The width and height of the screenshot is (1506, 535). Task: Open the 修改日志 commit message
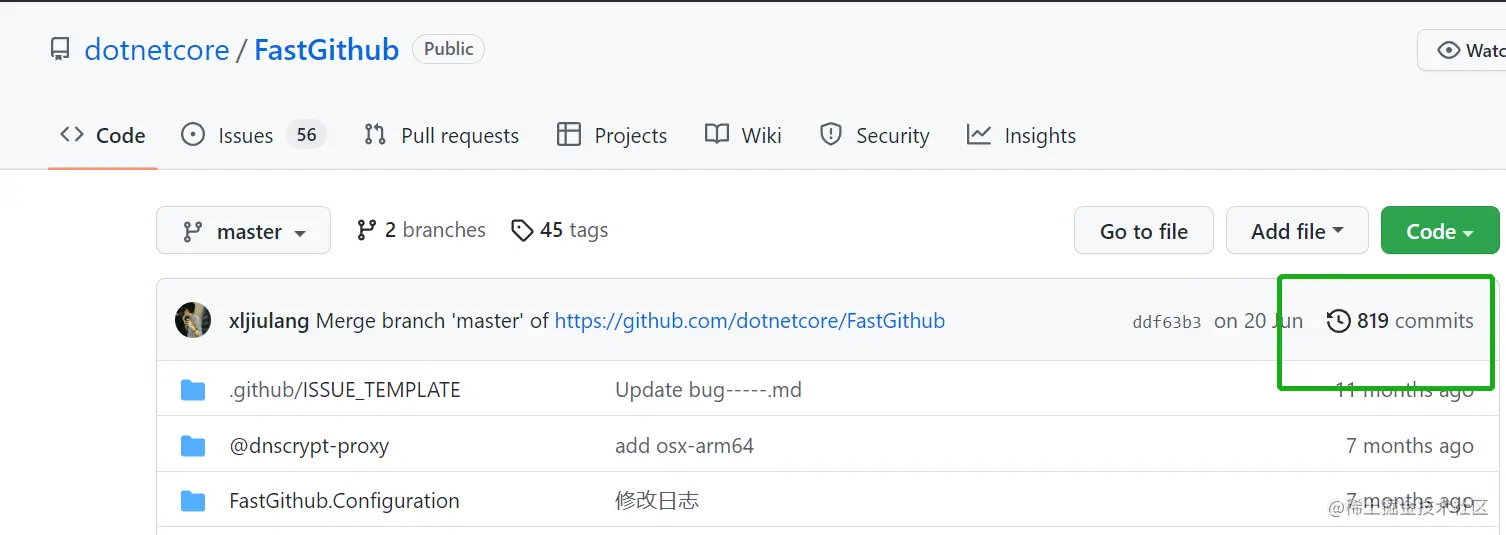tap(657, 501)
